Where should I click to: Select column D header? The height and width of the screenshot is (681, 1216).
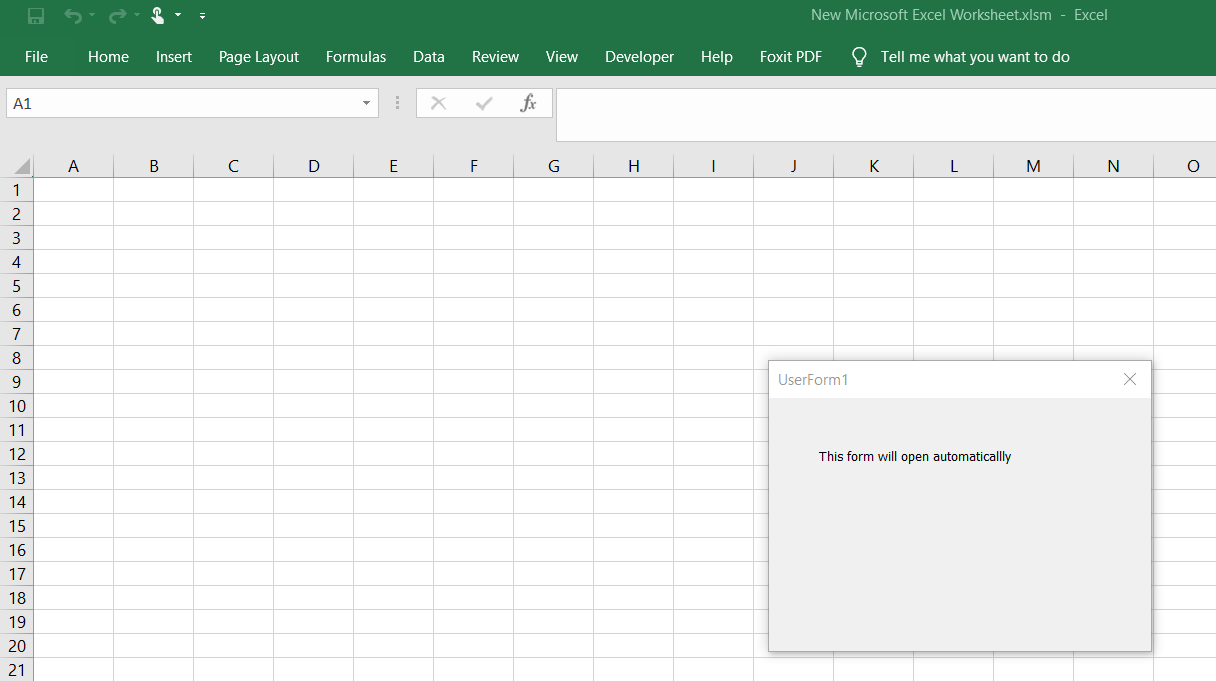pos(314,166)
